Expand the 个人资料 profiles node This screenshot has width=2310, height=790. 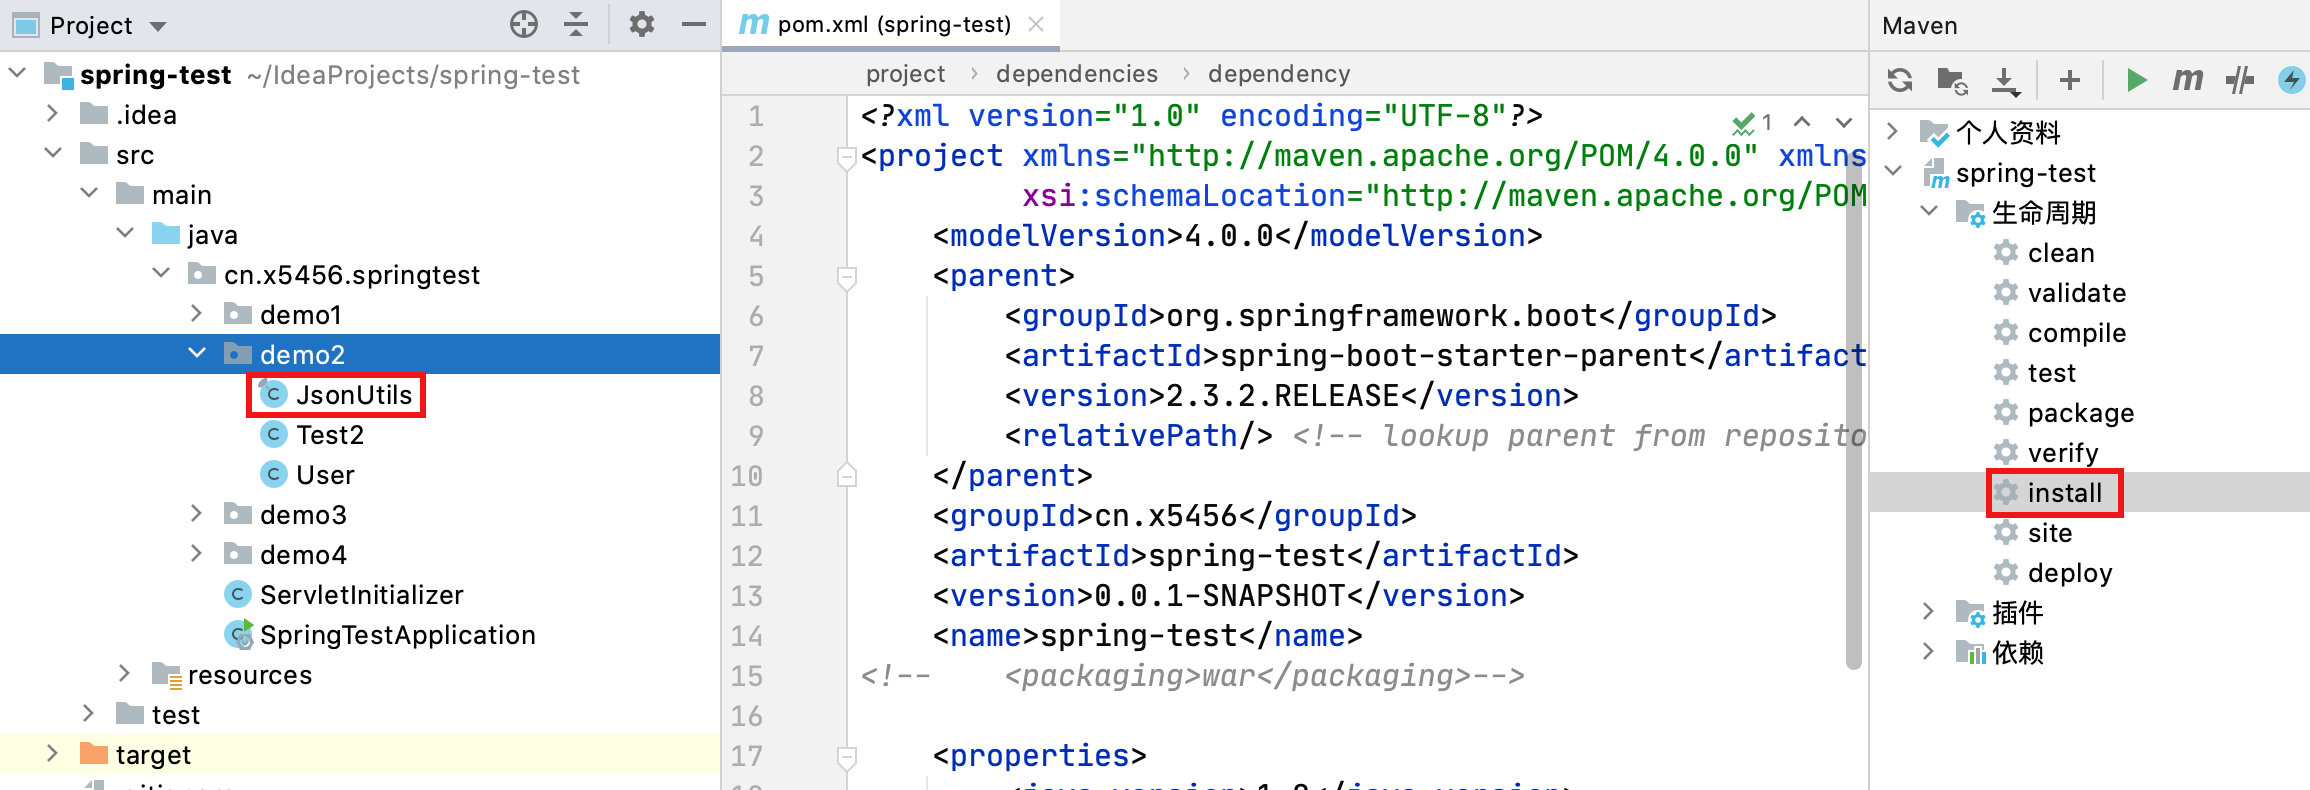coord(1892,131)
